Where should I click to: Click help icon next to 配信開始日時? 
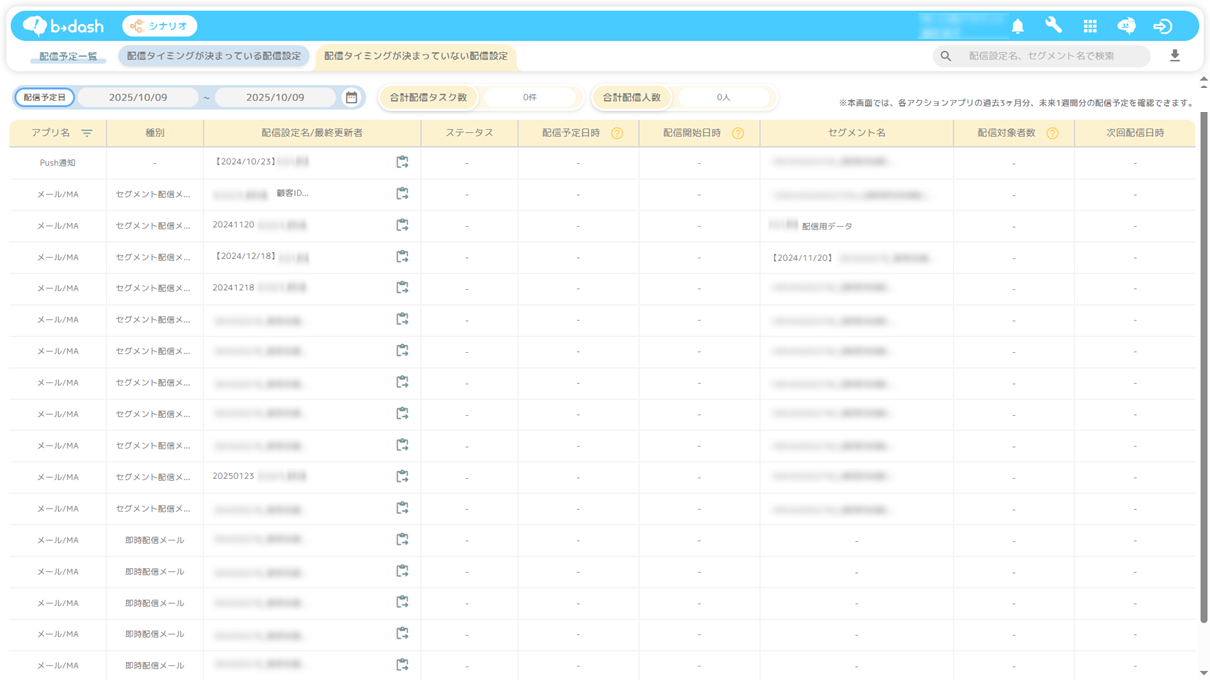click(x=738, y=133)
